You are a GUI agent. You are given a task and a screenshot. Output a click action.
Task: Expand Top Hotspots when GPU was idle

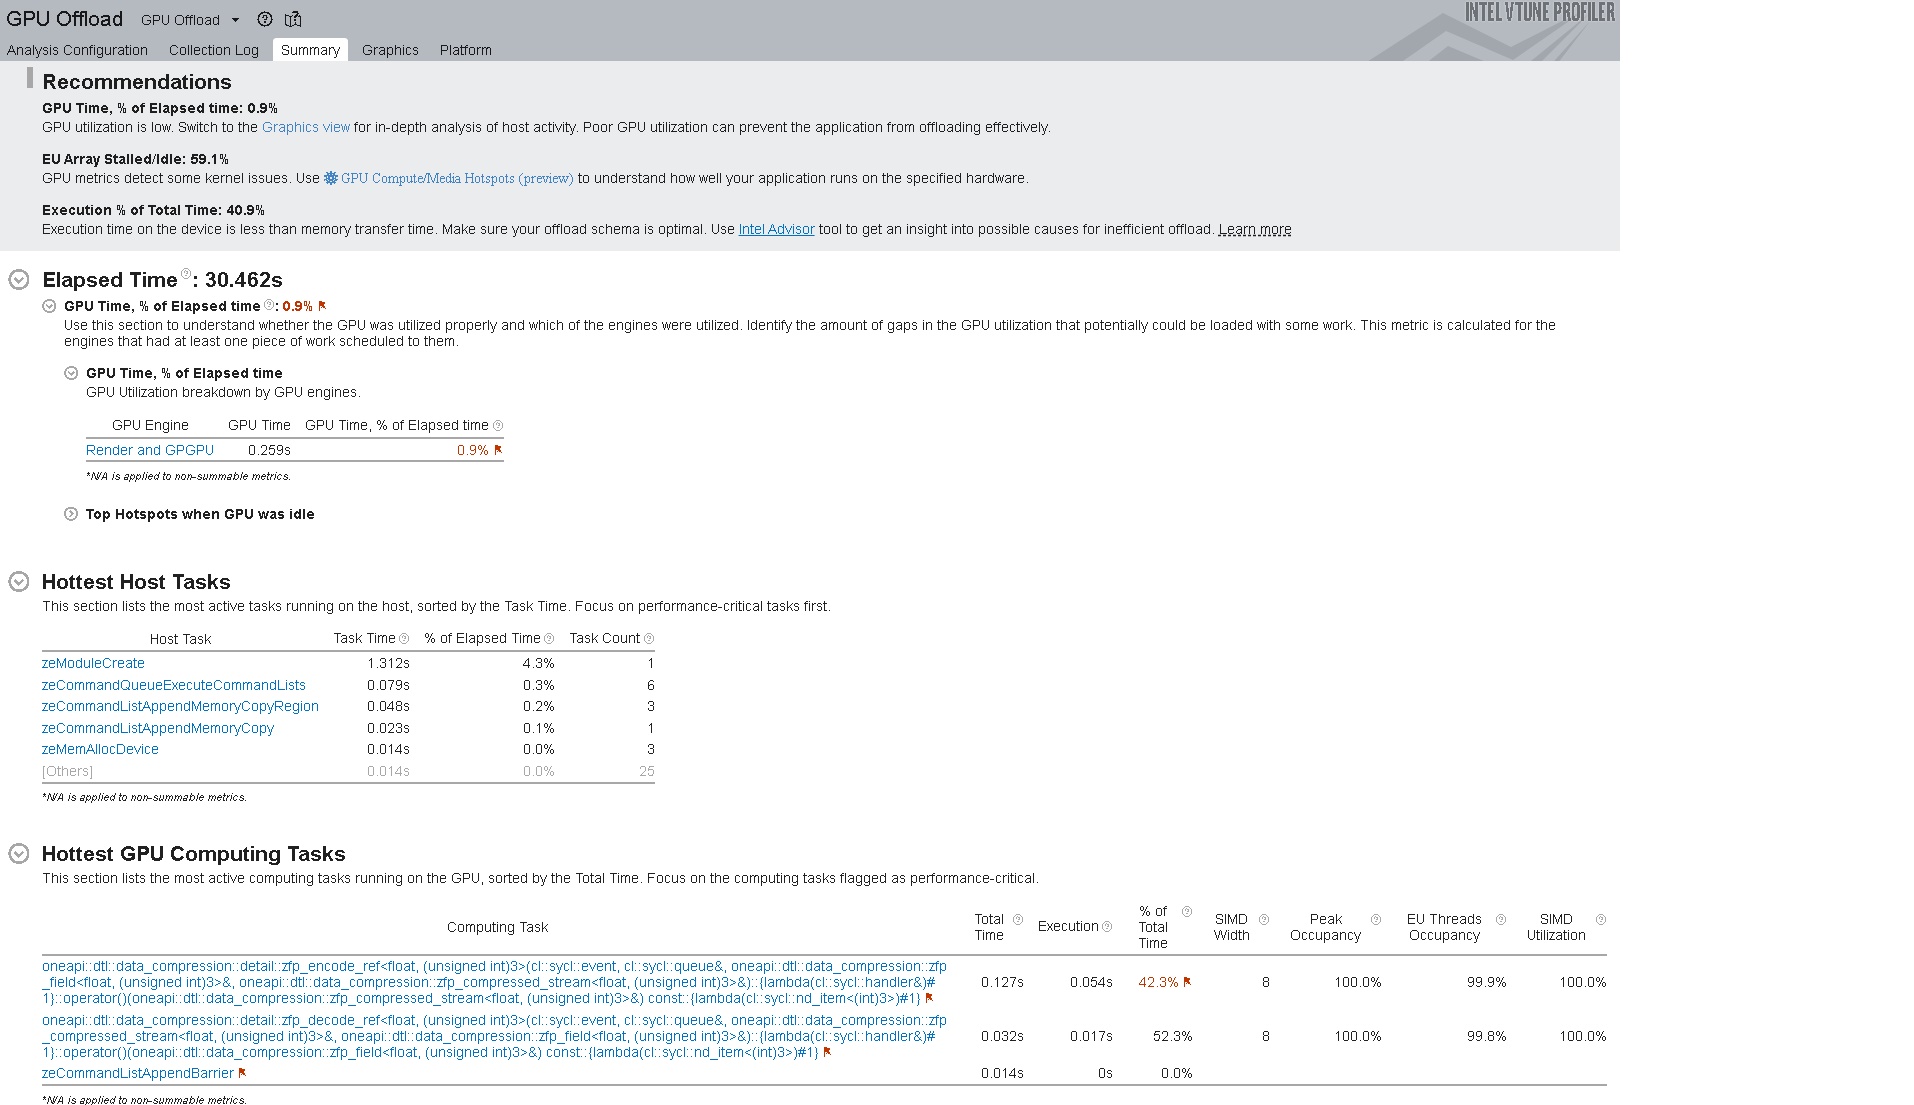pyautogui.click(x=71, y=514)
